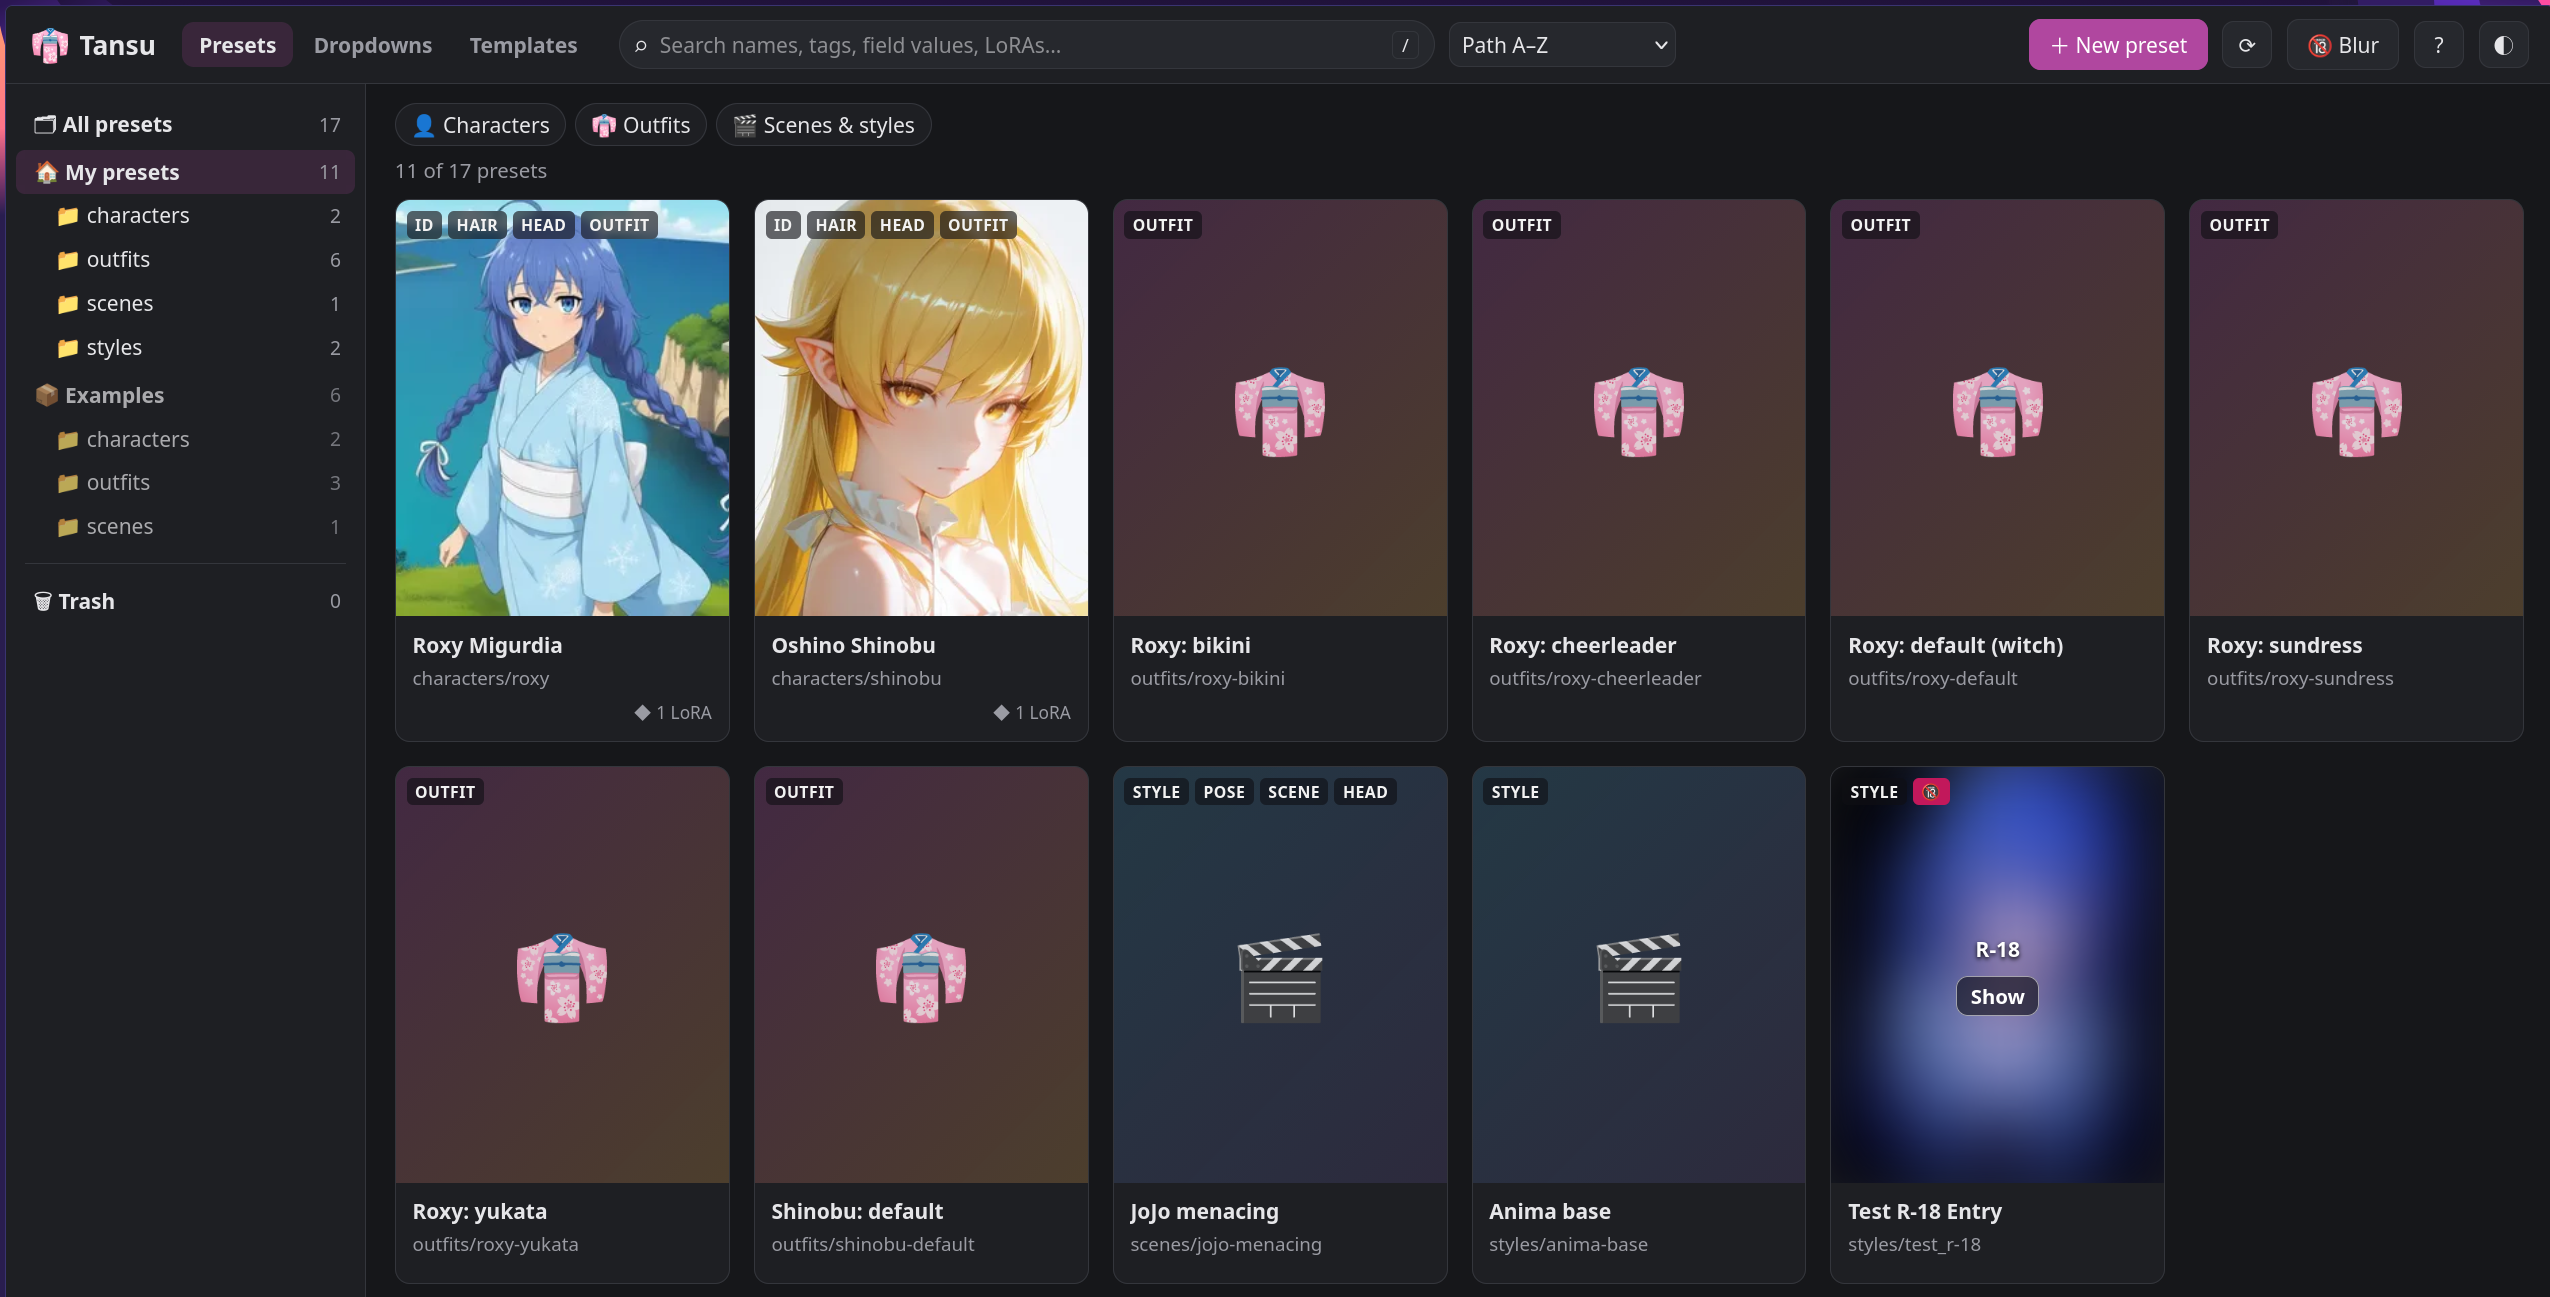Switch to the Templates tab
Screen dimensions: 2550x1297
click(x=523, y=45)
